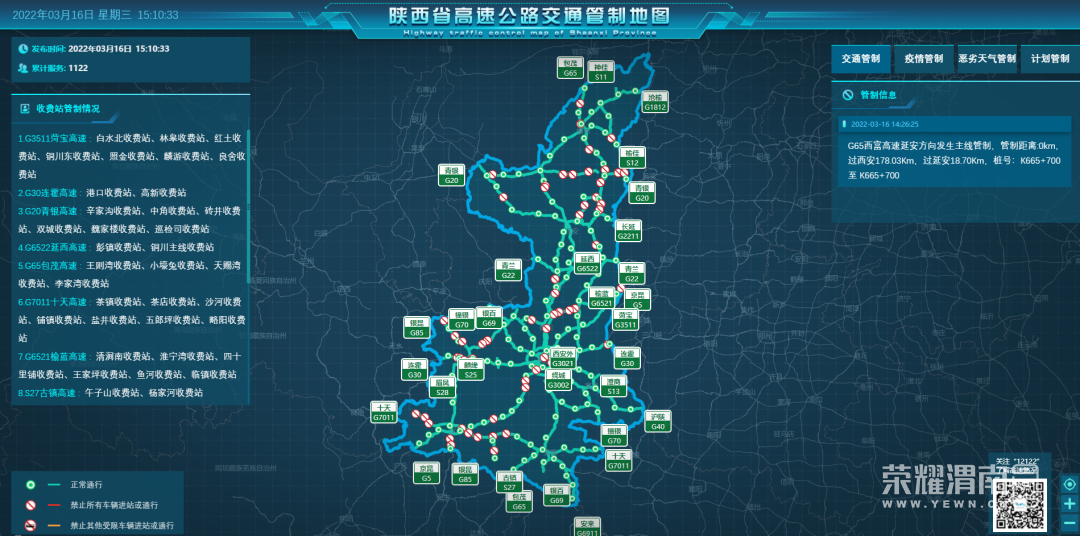Click the map locate/recenter icon

click(x=1069, y=485)
